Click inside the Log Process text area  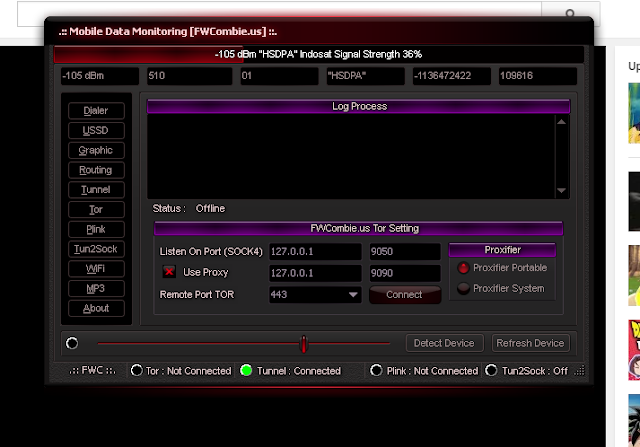[351, 156]
